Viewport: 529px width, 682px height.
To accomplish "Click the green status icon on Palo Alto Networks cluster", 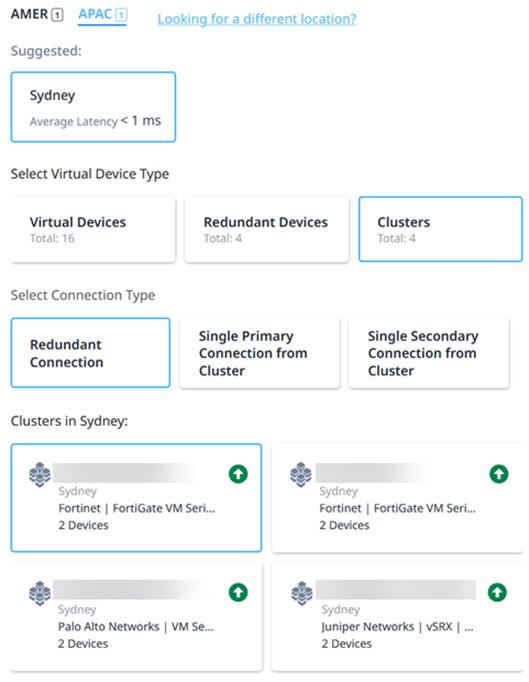I will (238, 592).
